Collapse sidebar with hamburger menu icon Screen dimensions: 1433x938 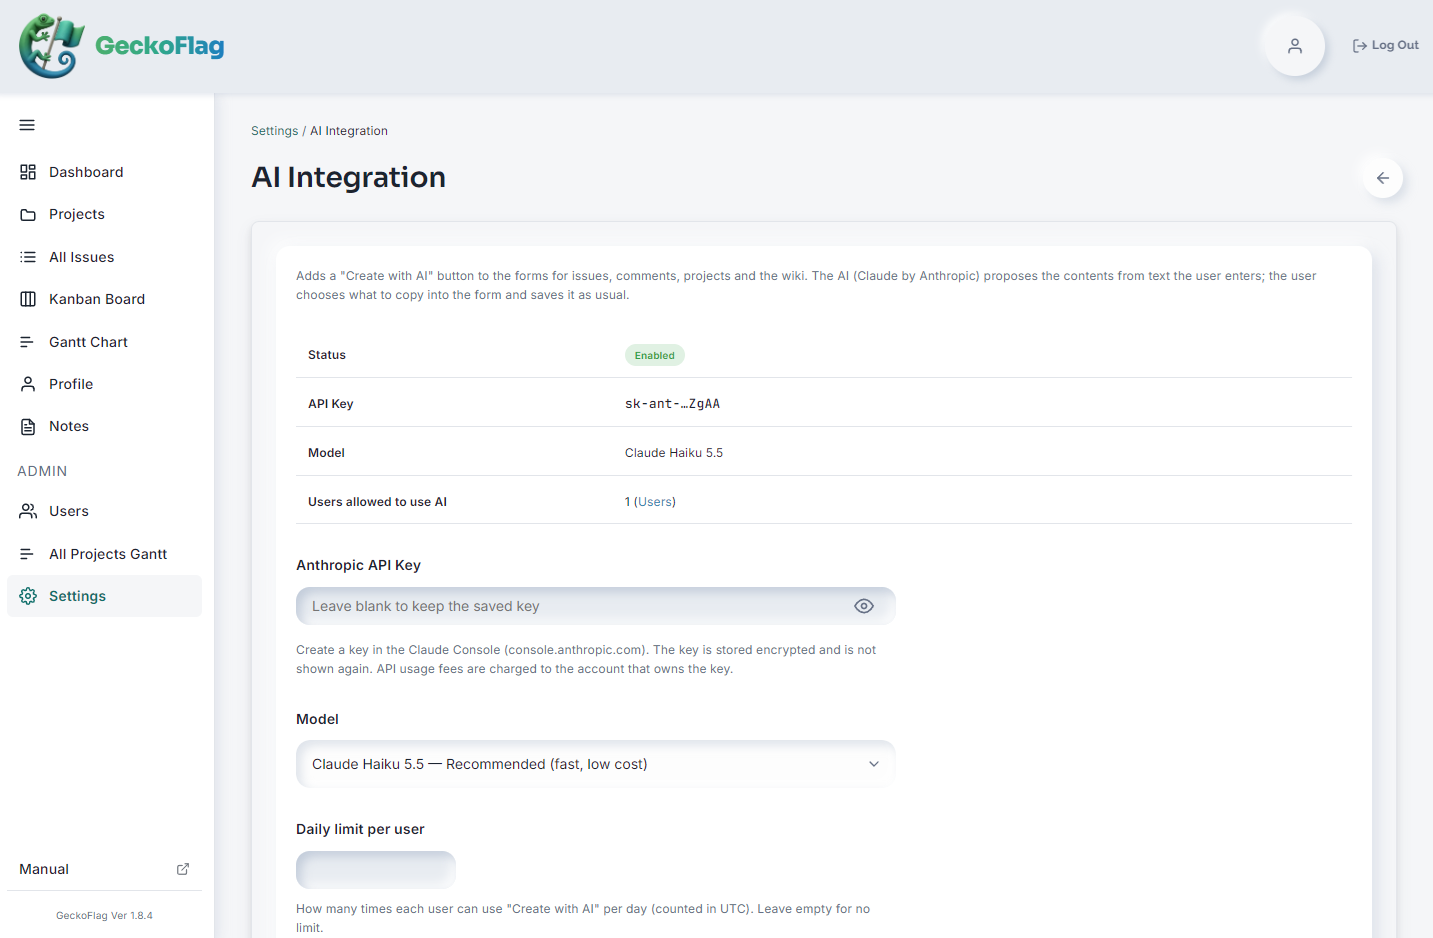coord(27,125)
